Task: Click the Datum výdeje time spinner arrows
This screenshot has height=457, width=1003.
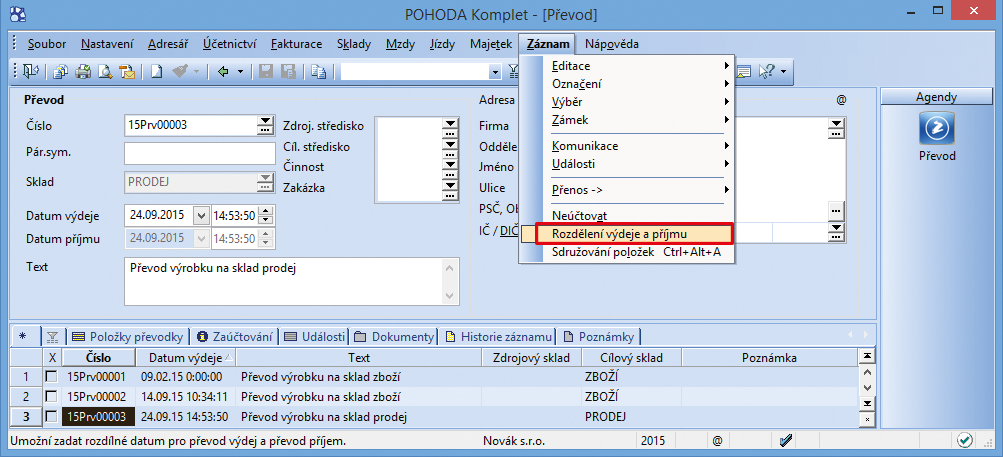Action: [267, 216]
